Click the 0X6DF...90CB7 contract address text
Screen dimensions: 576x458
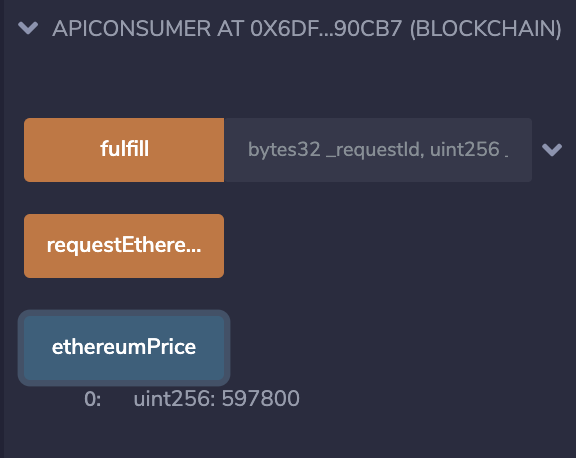point(326,29)
